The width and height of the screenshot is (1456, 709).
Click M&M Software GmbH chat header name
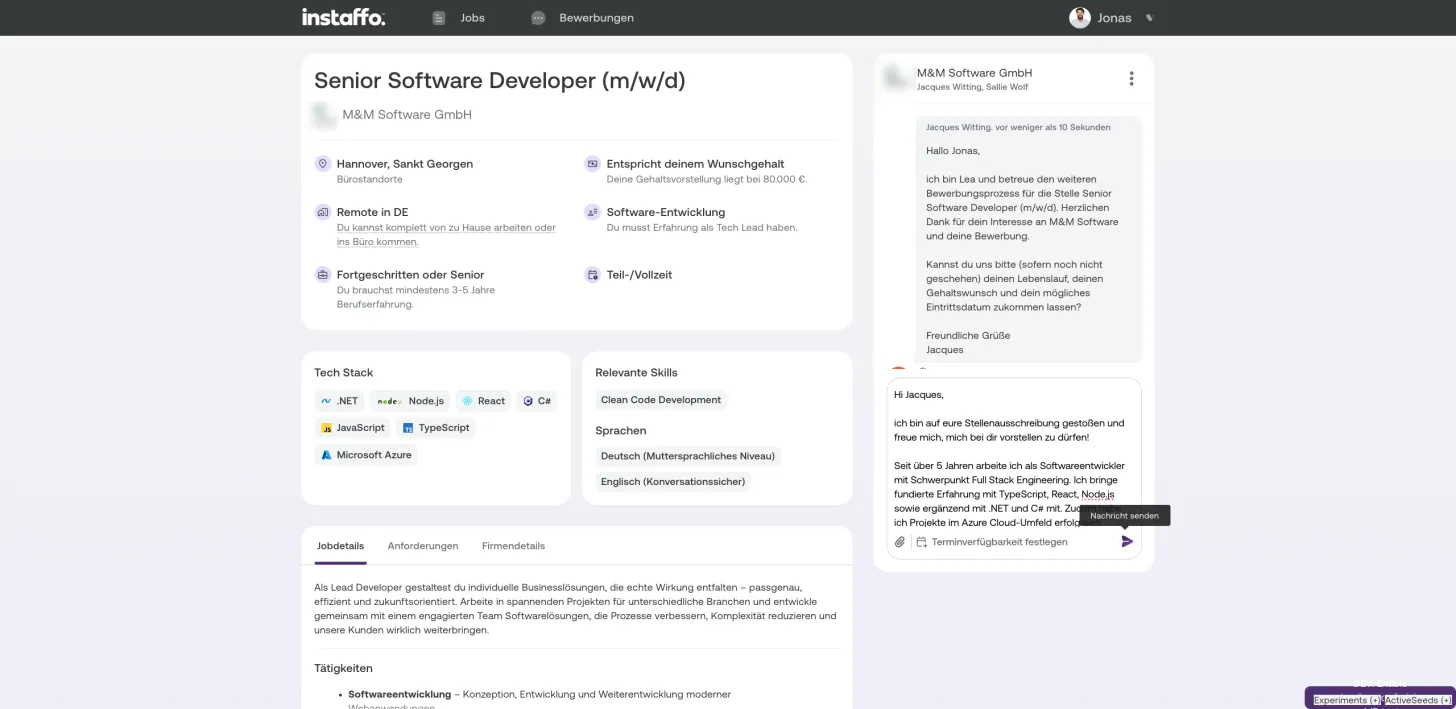pos(974,73)
